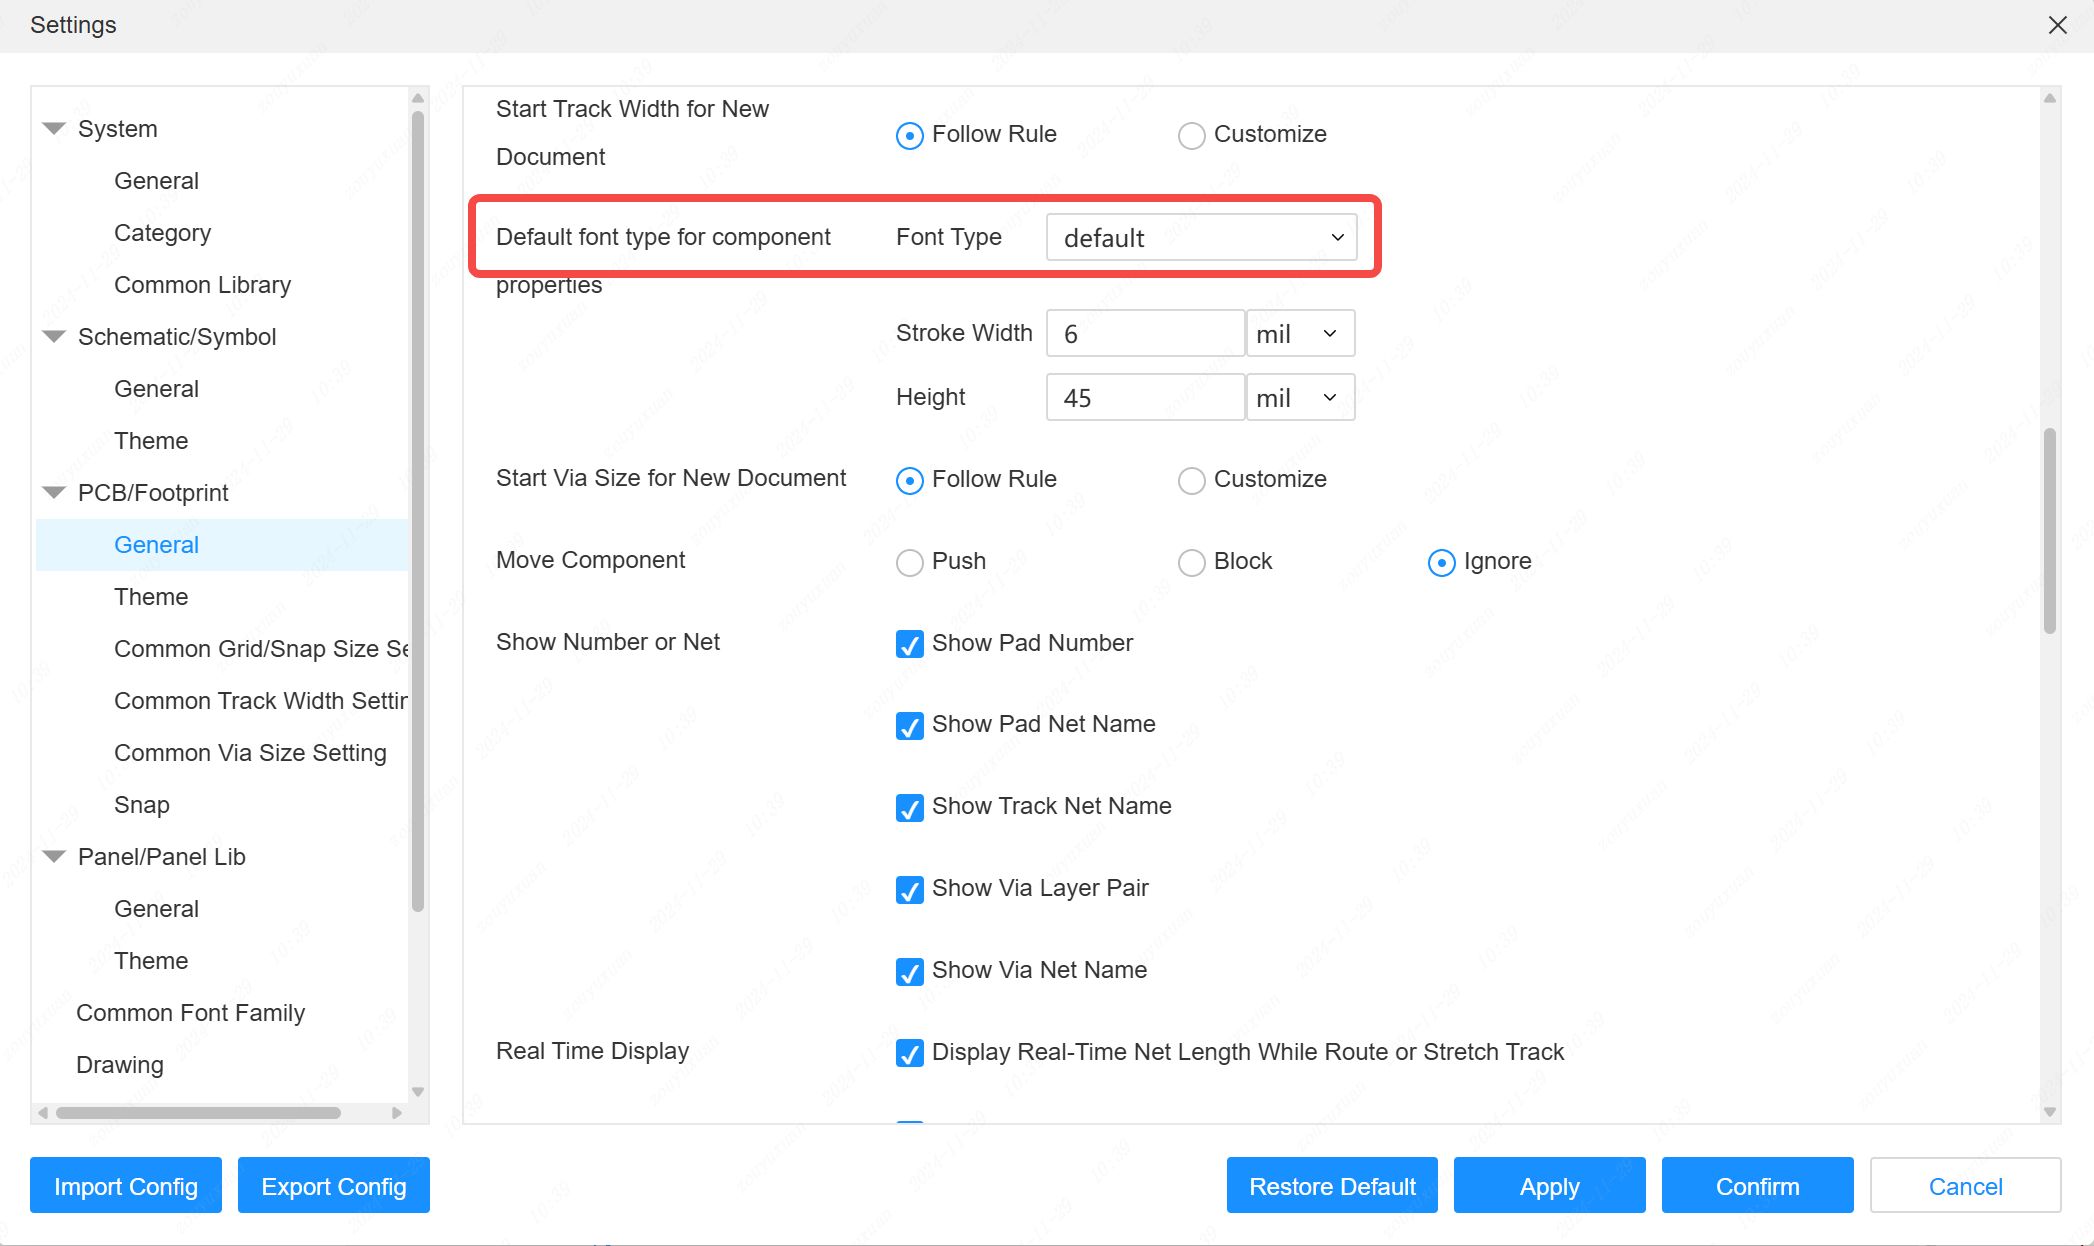Uncheck Show Pad Net Name
Image resolution: width=2094 pixels, height=1246 pixels.
tap(909, 725)
